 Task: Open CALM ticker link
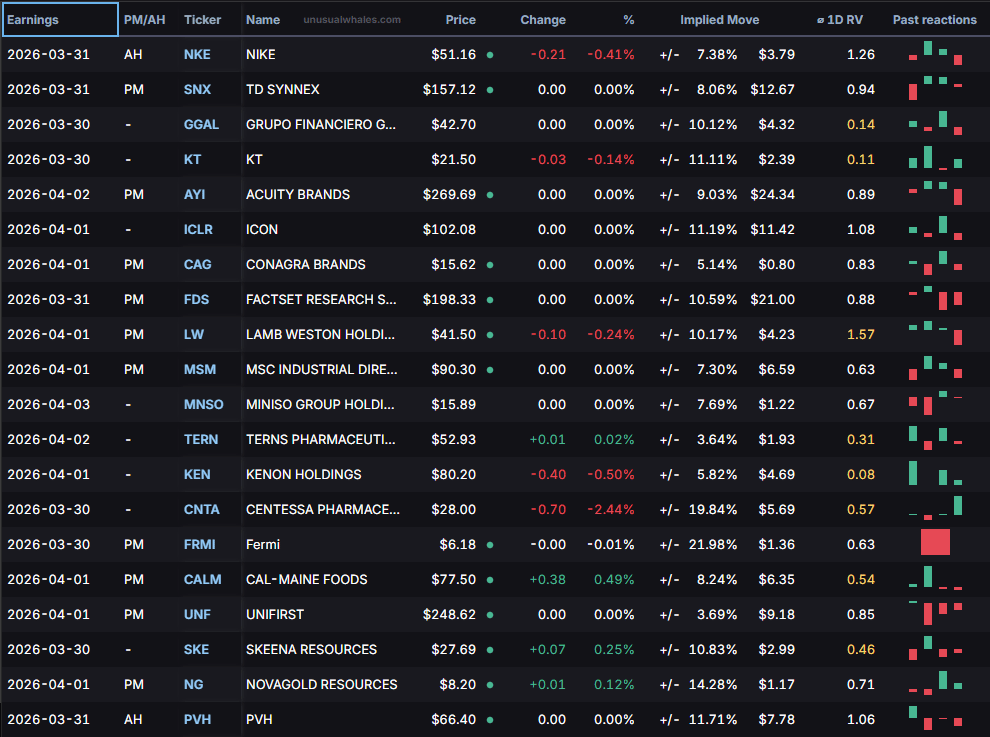point(202,579)
